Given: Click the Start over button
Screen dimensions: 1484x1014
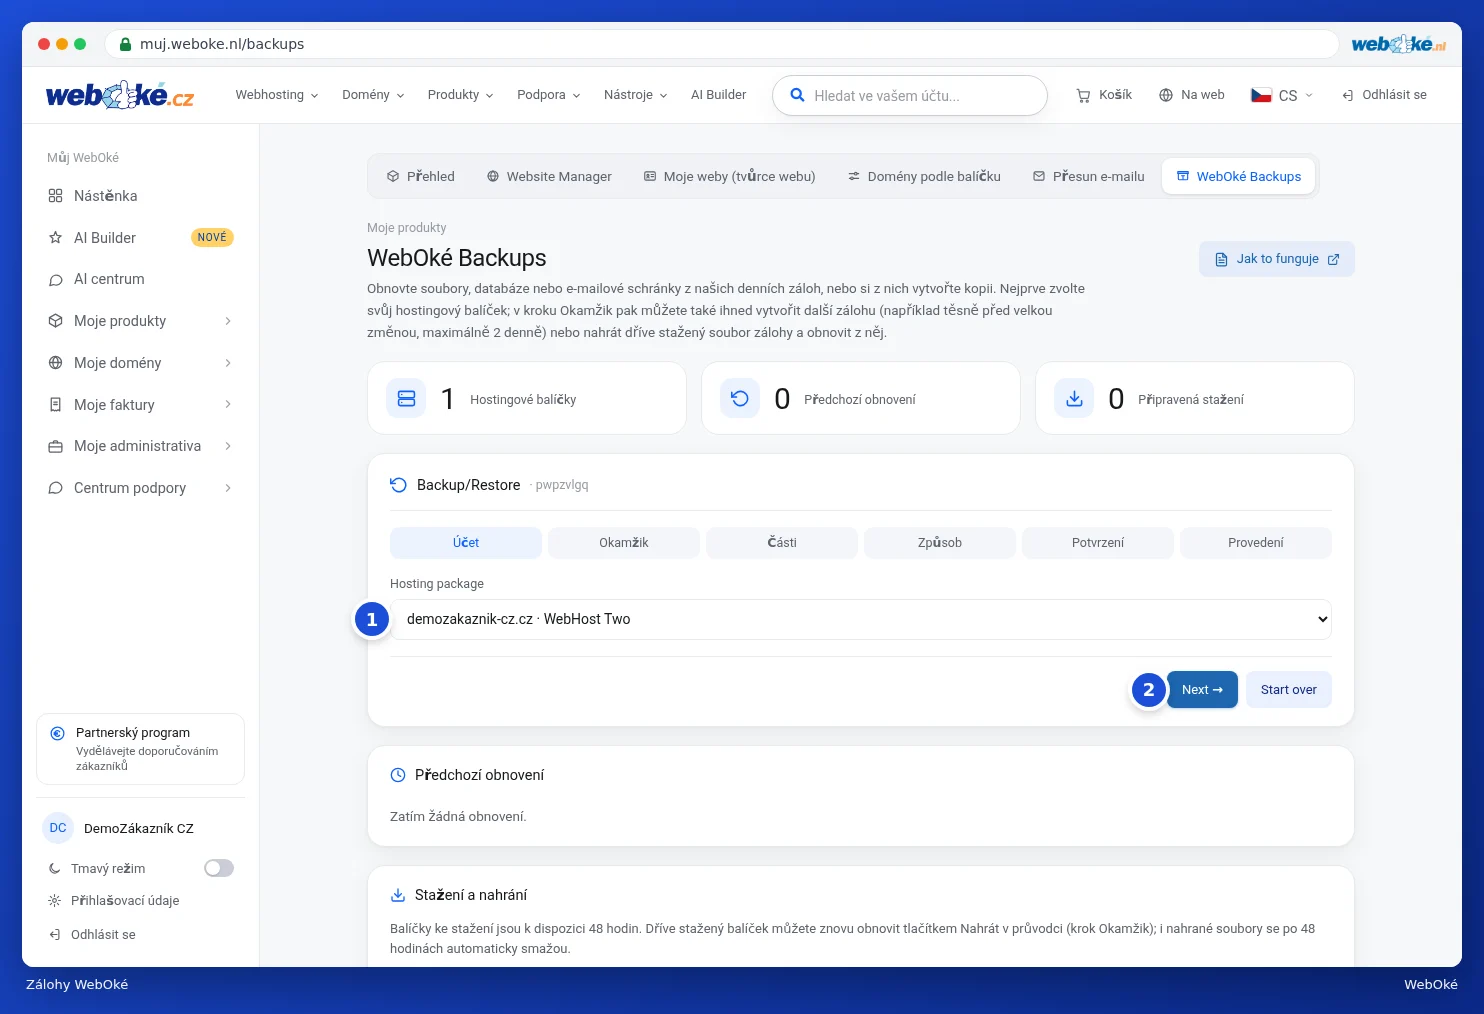Looking at the screenshot, I should tap(1289, 690).
